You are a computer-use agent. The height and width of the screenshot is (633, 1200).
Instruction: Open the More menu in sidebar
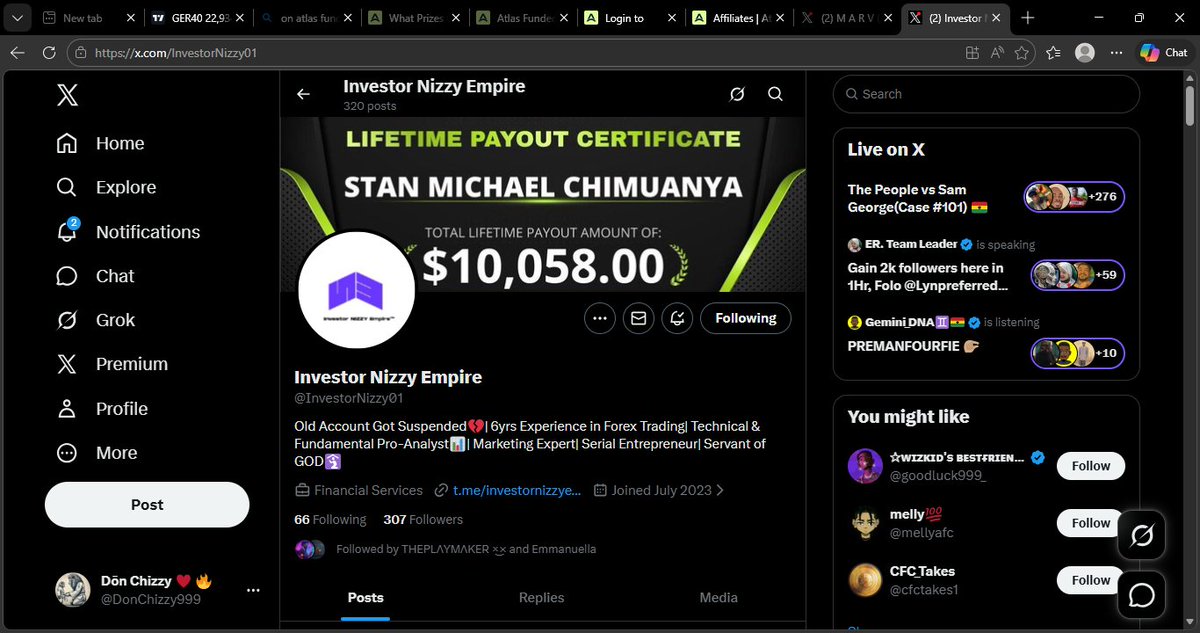pos(96,453)
